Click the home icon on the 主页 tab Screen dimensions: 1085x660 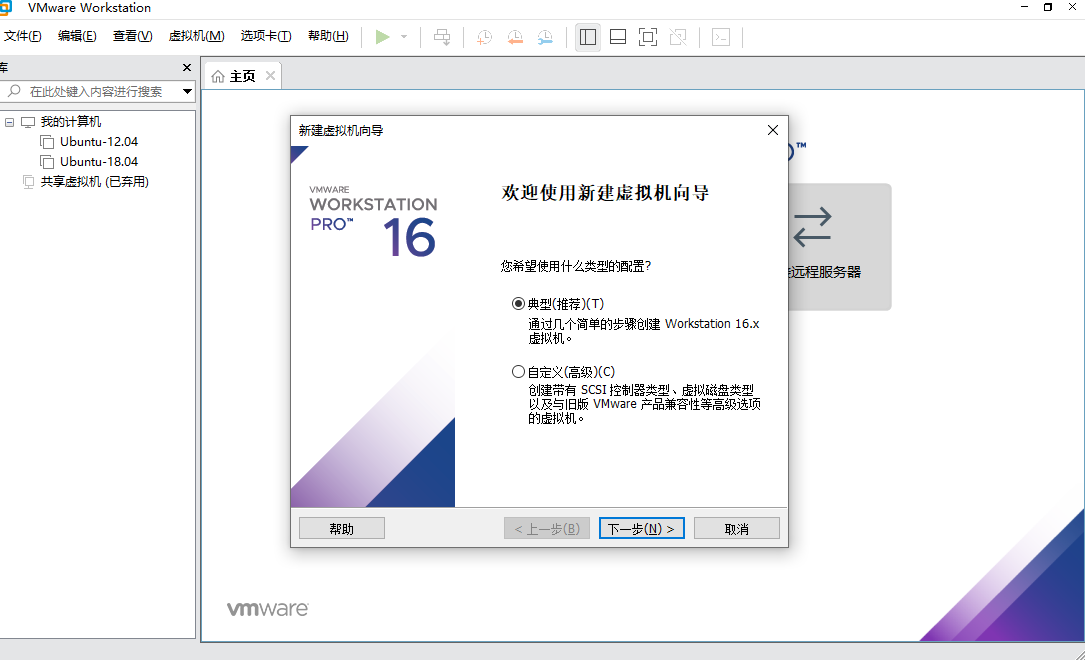[218, 76]
